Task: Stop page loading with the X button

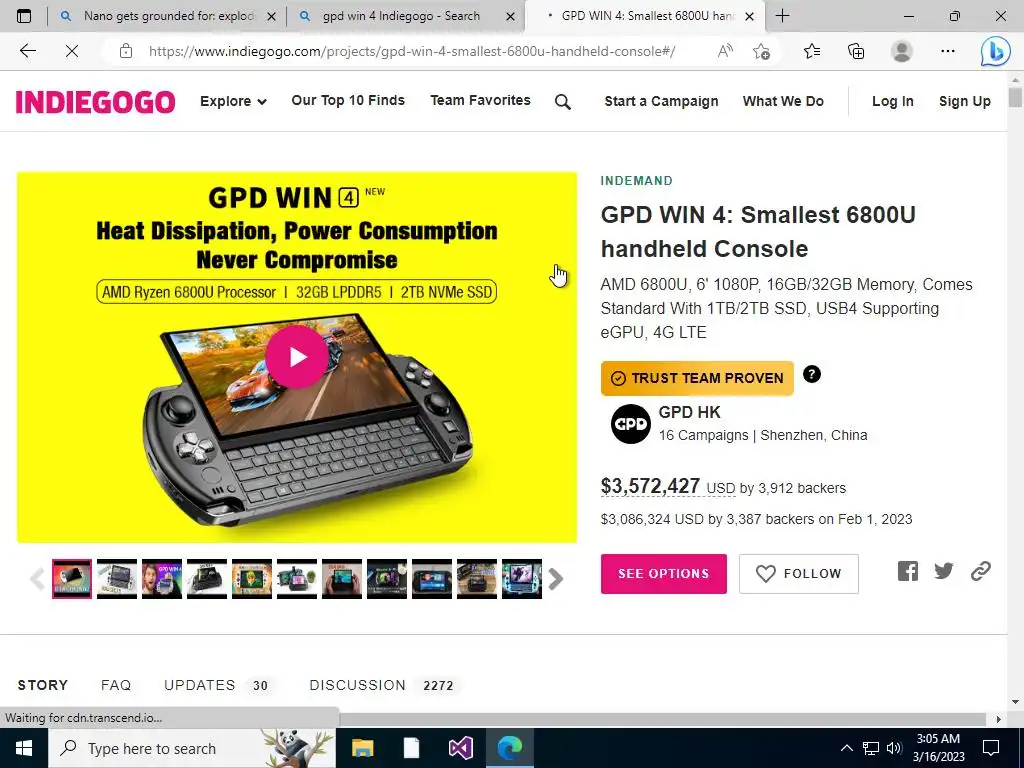Action: [x=72, y=51]
